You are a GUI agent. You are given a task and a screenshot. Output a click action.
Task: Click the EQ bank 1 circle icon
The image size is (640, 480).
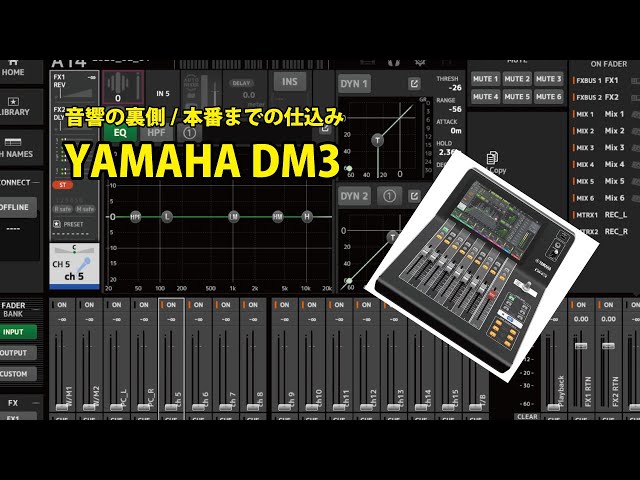pos(189,133)
